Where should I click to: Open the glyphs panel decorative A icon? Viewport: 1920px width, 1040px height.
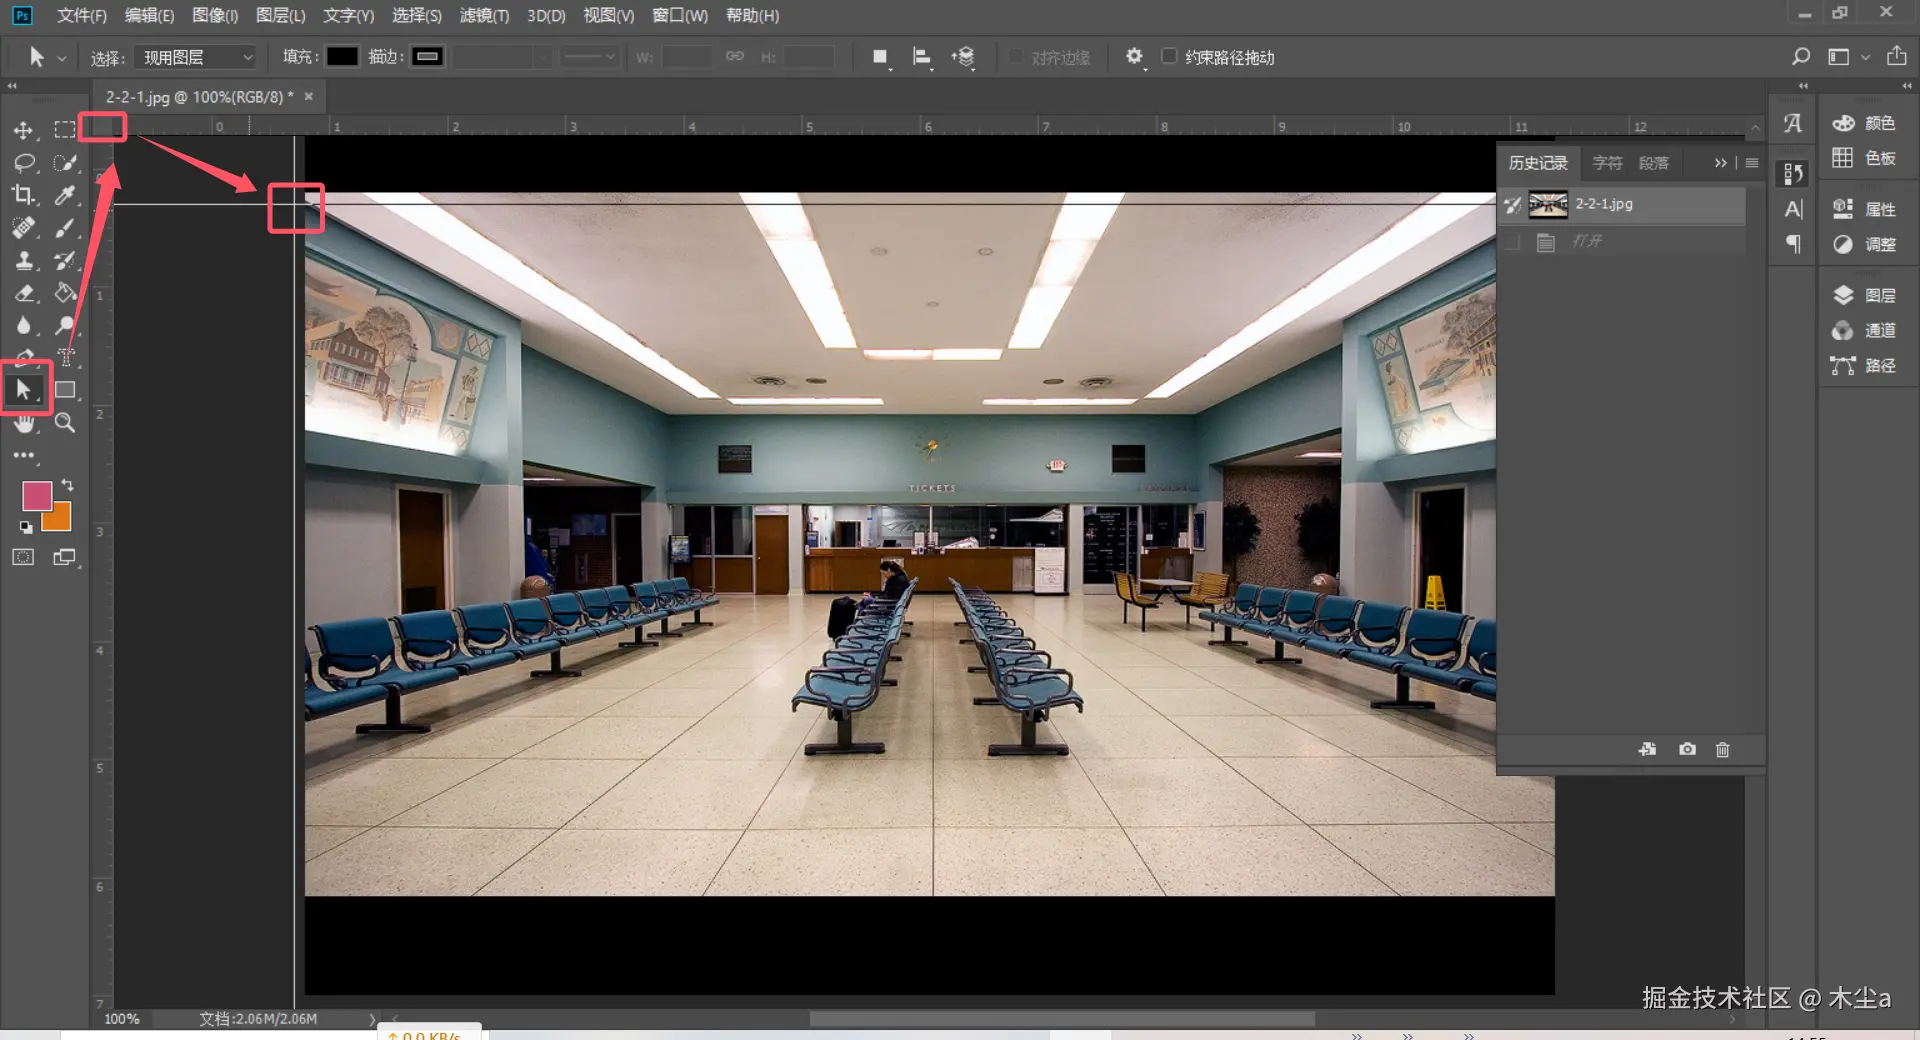[1793, 123]
